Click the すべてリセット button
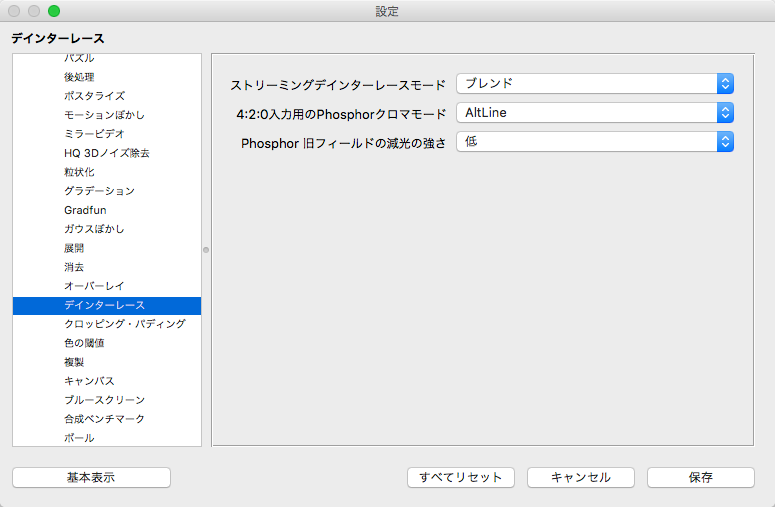Image resolution: width=775 pixels, height=507 pixels. 461,477
